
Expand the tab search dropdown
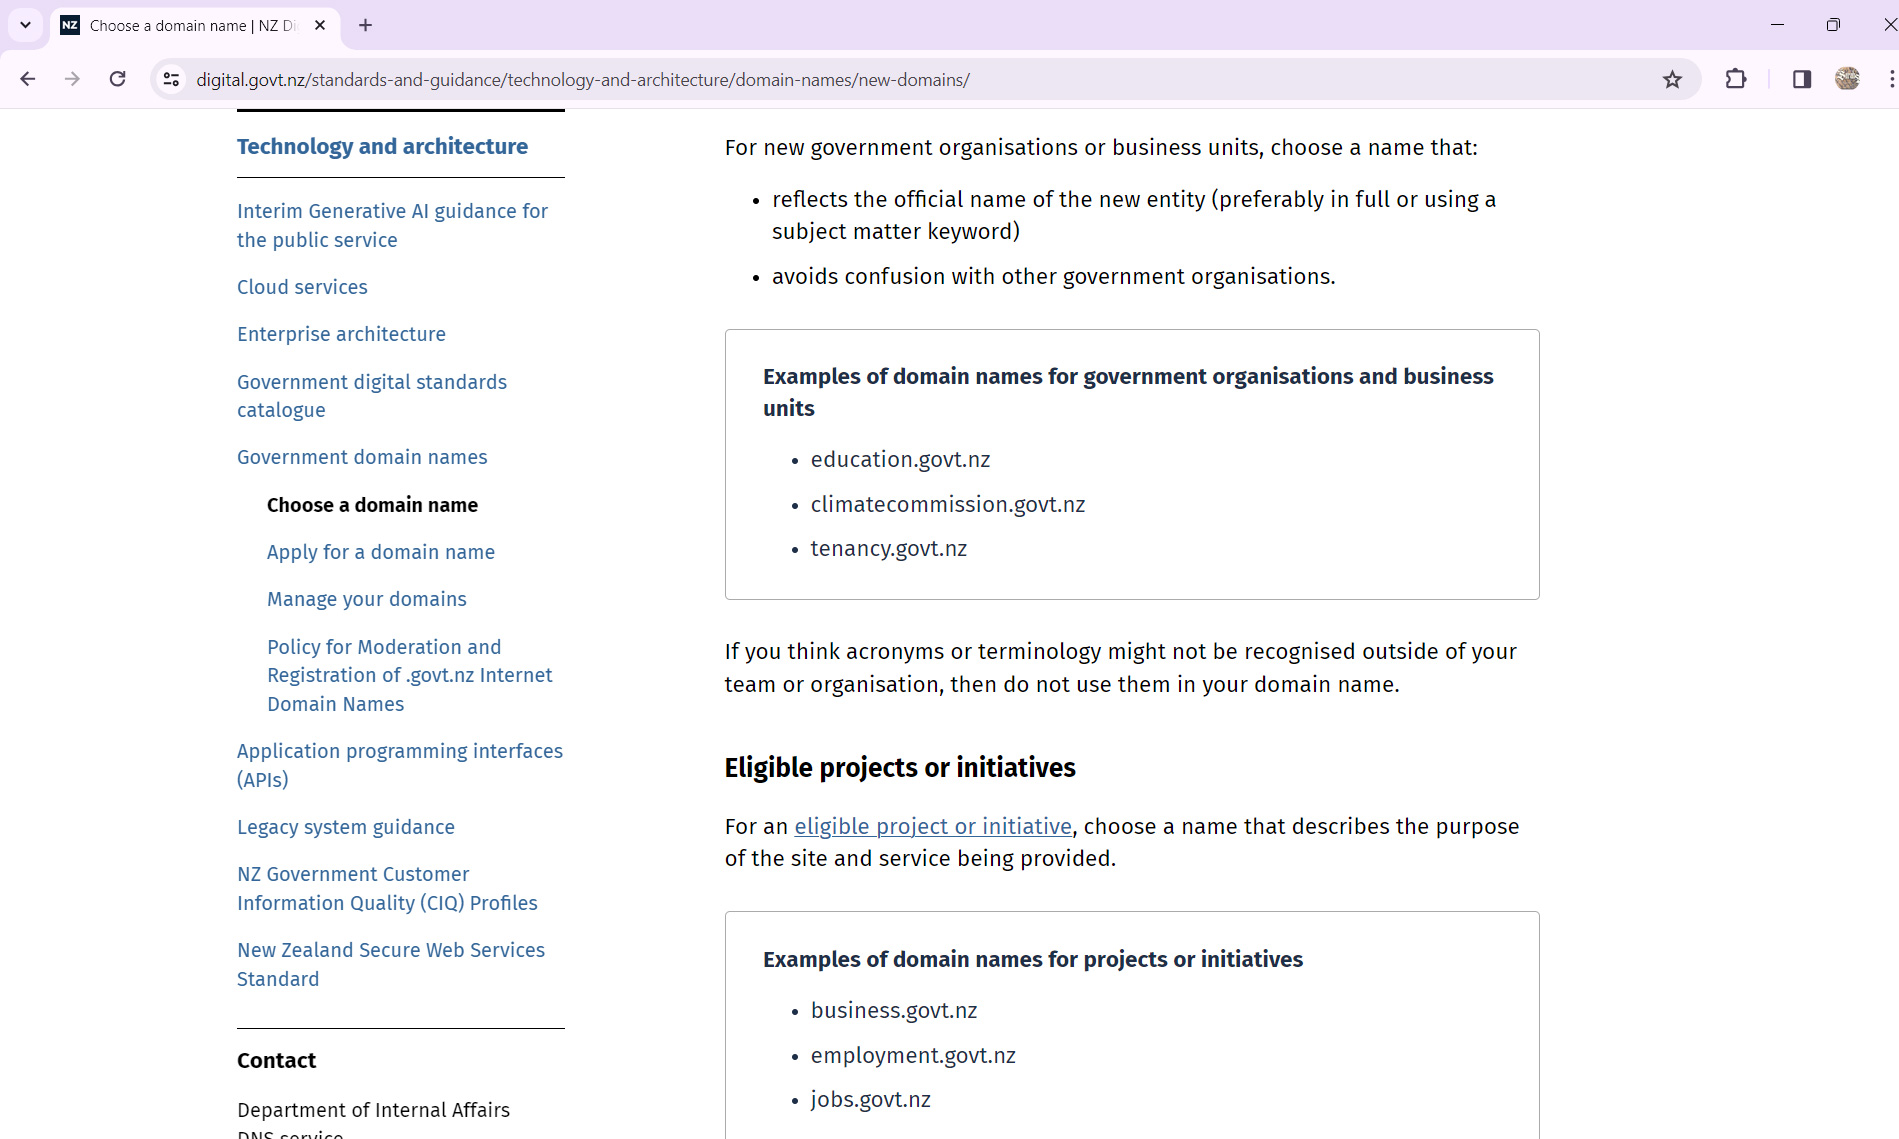[25, 25]
